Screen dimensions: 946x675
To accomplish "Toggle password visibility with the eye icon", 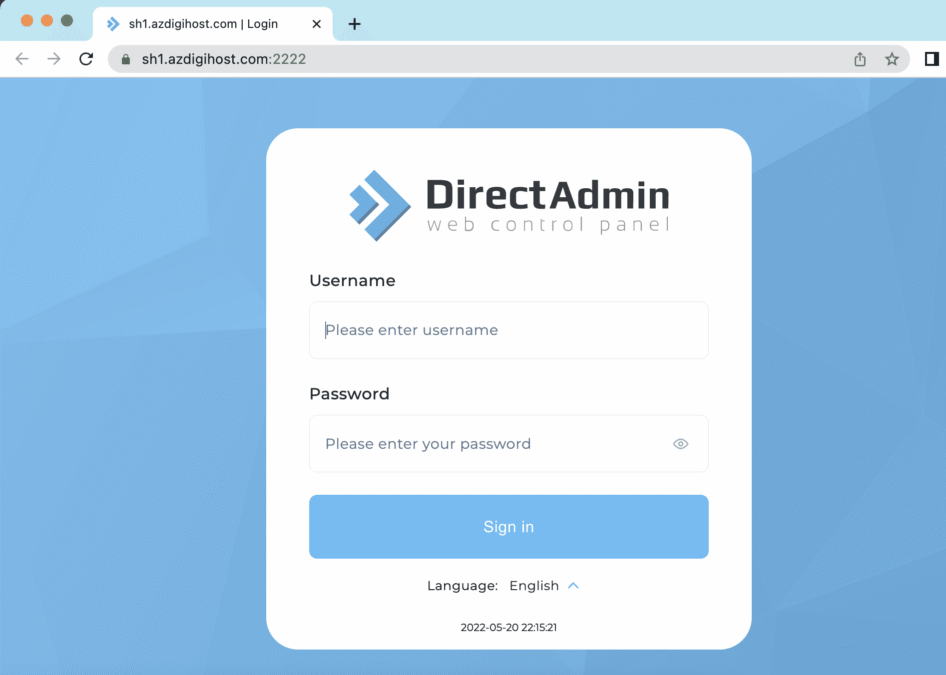I will [681, 444].
